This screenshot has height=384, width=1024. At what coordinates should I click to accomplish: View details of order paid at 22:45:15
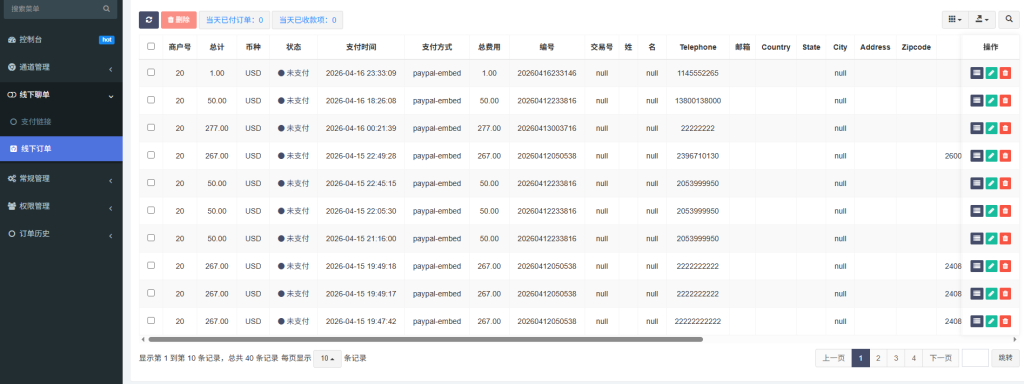[976, 184]
